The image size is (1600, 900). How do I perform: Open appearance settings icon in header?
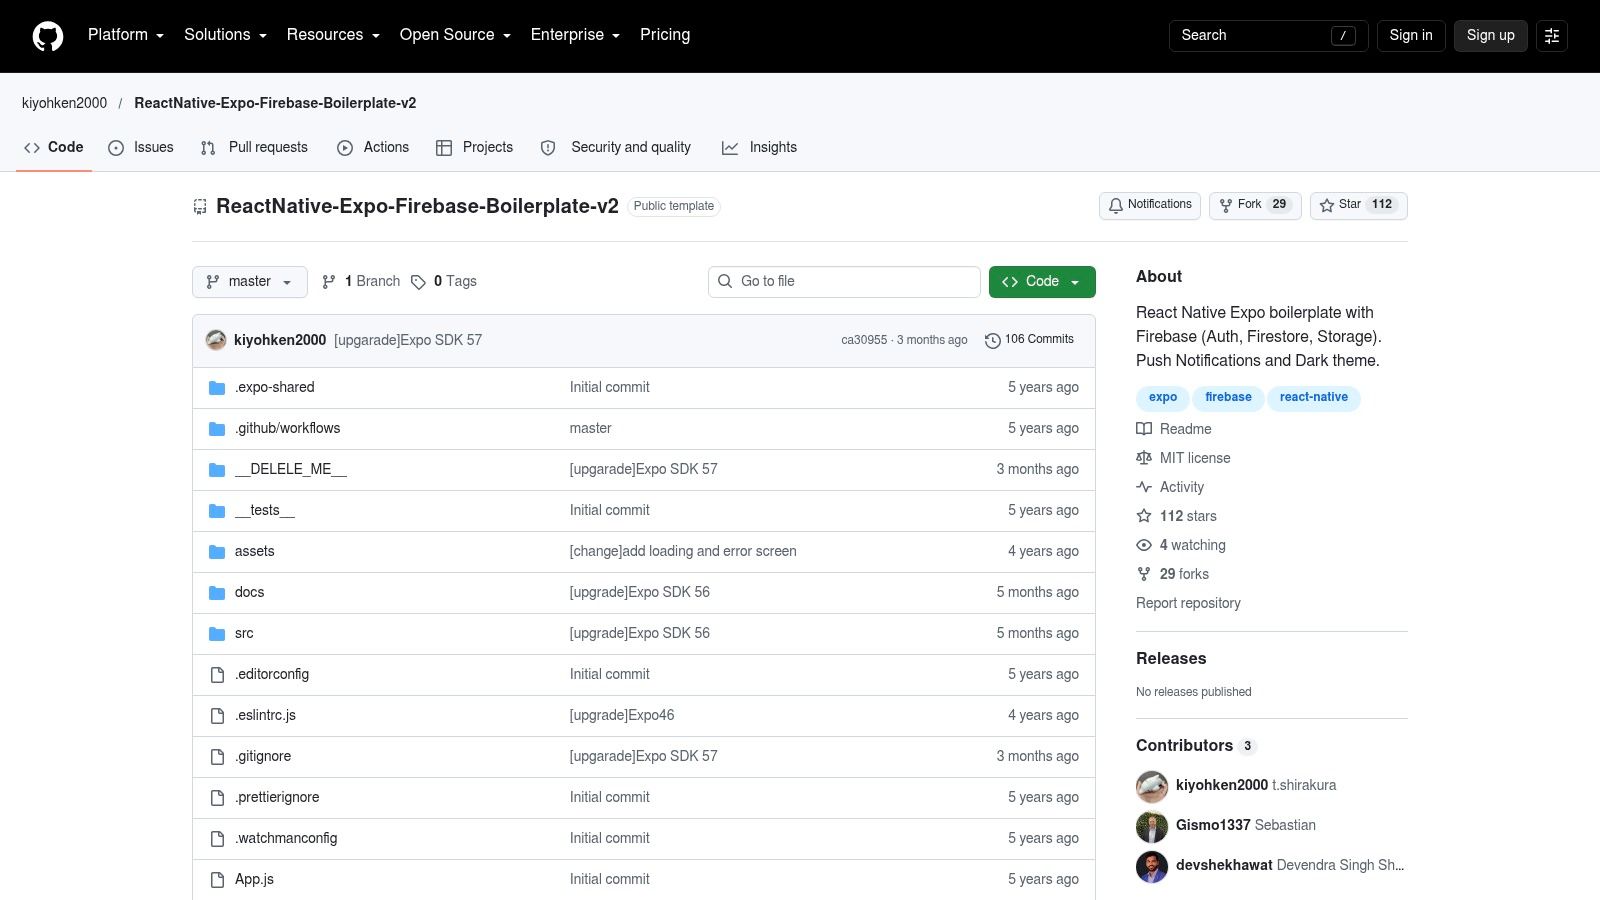click(x=1552, y=36)
